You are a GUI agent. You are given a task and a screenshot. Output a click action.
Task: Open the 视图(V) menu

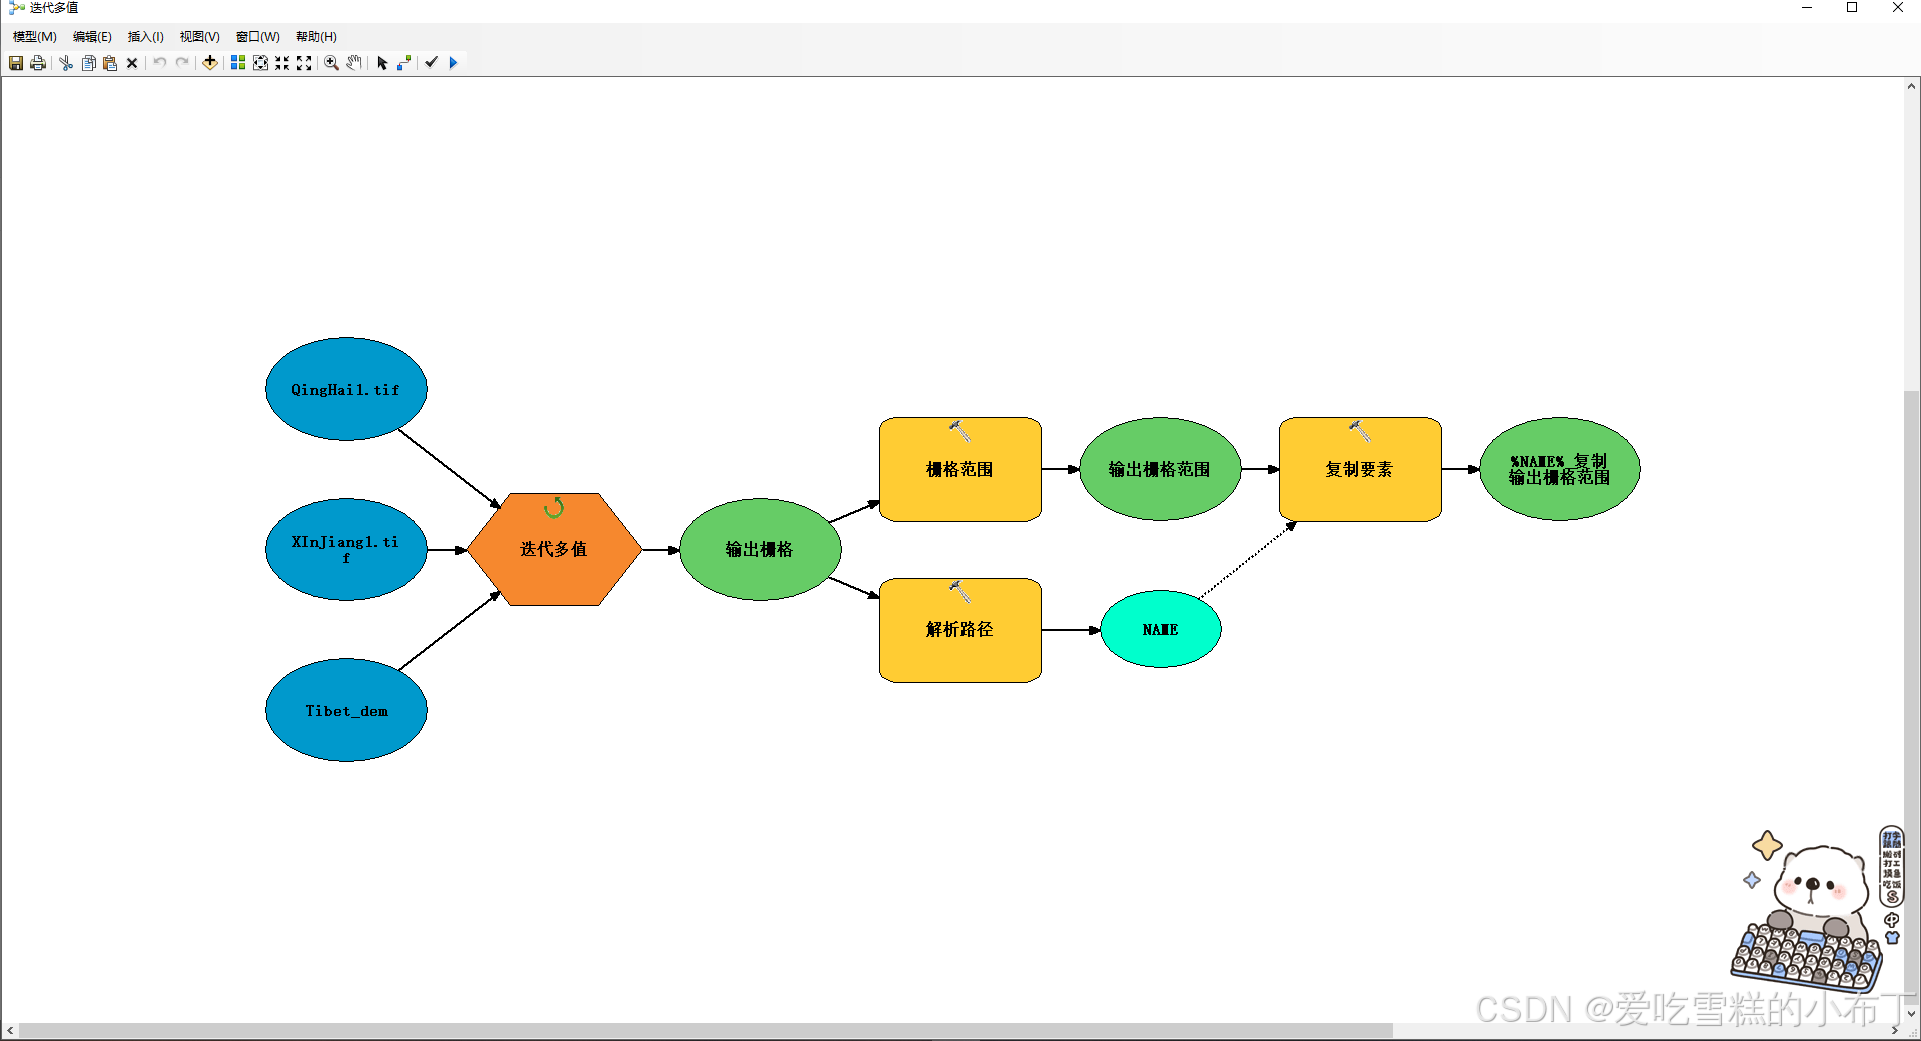199,37
